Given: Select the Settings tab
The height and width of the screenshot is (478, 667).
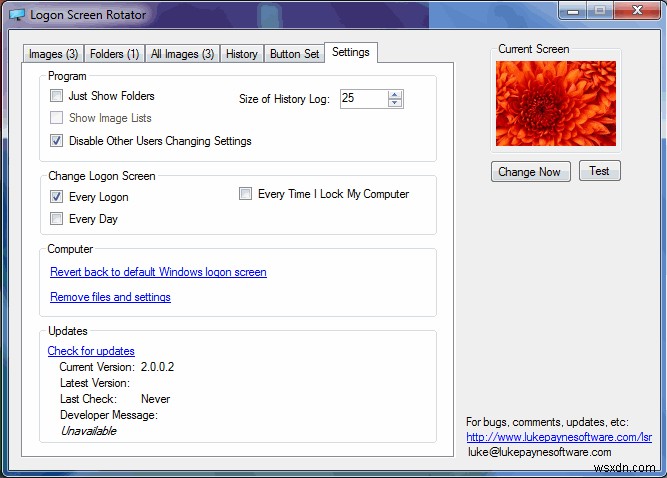Looking at the screenshot, I should tap(351, 52).
